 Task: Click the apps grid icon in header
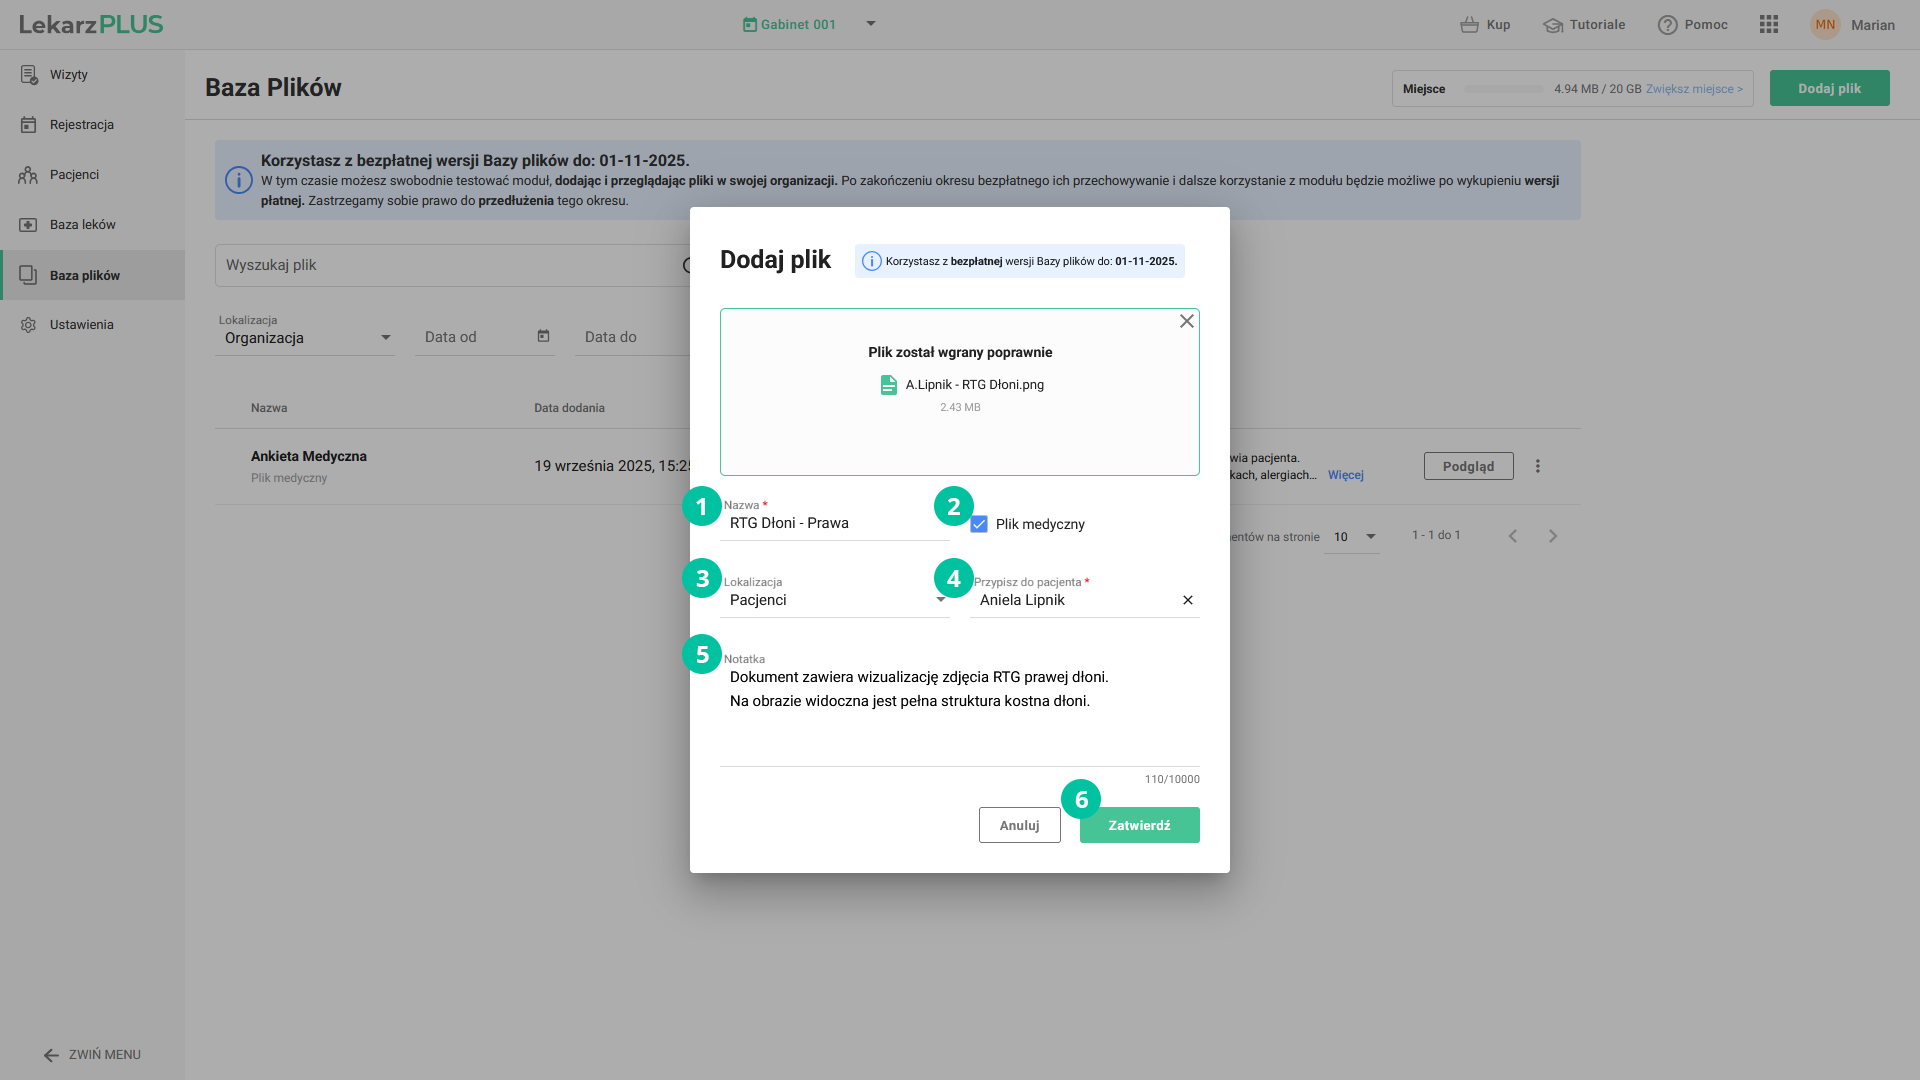1768,25
